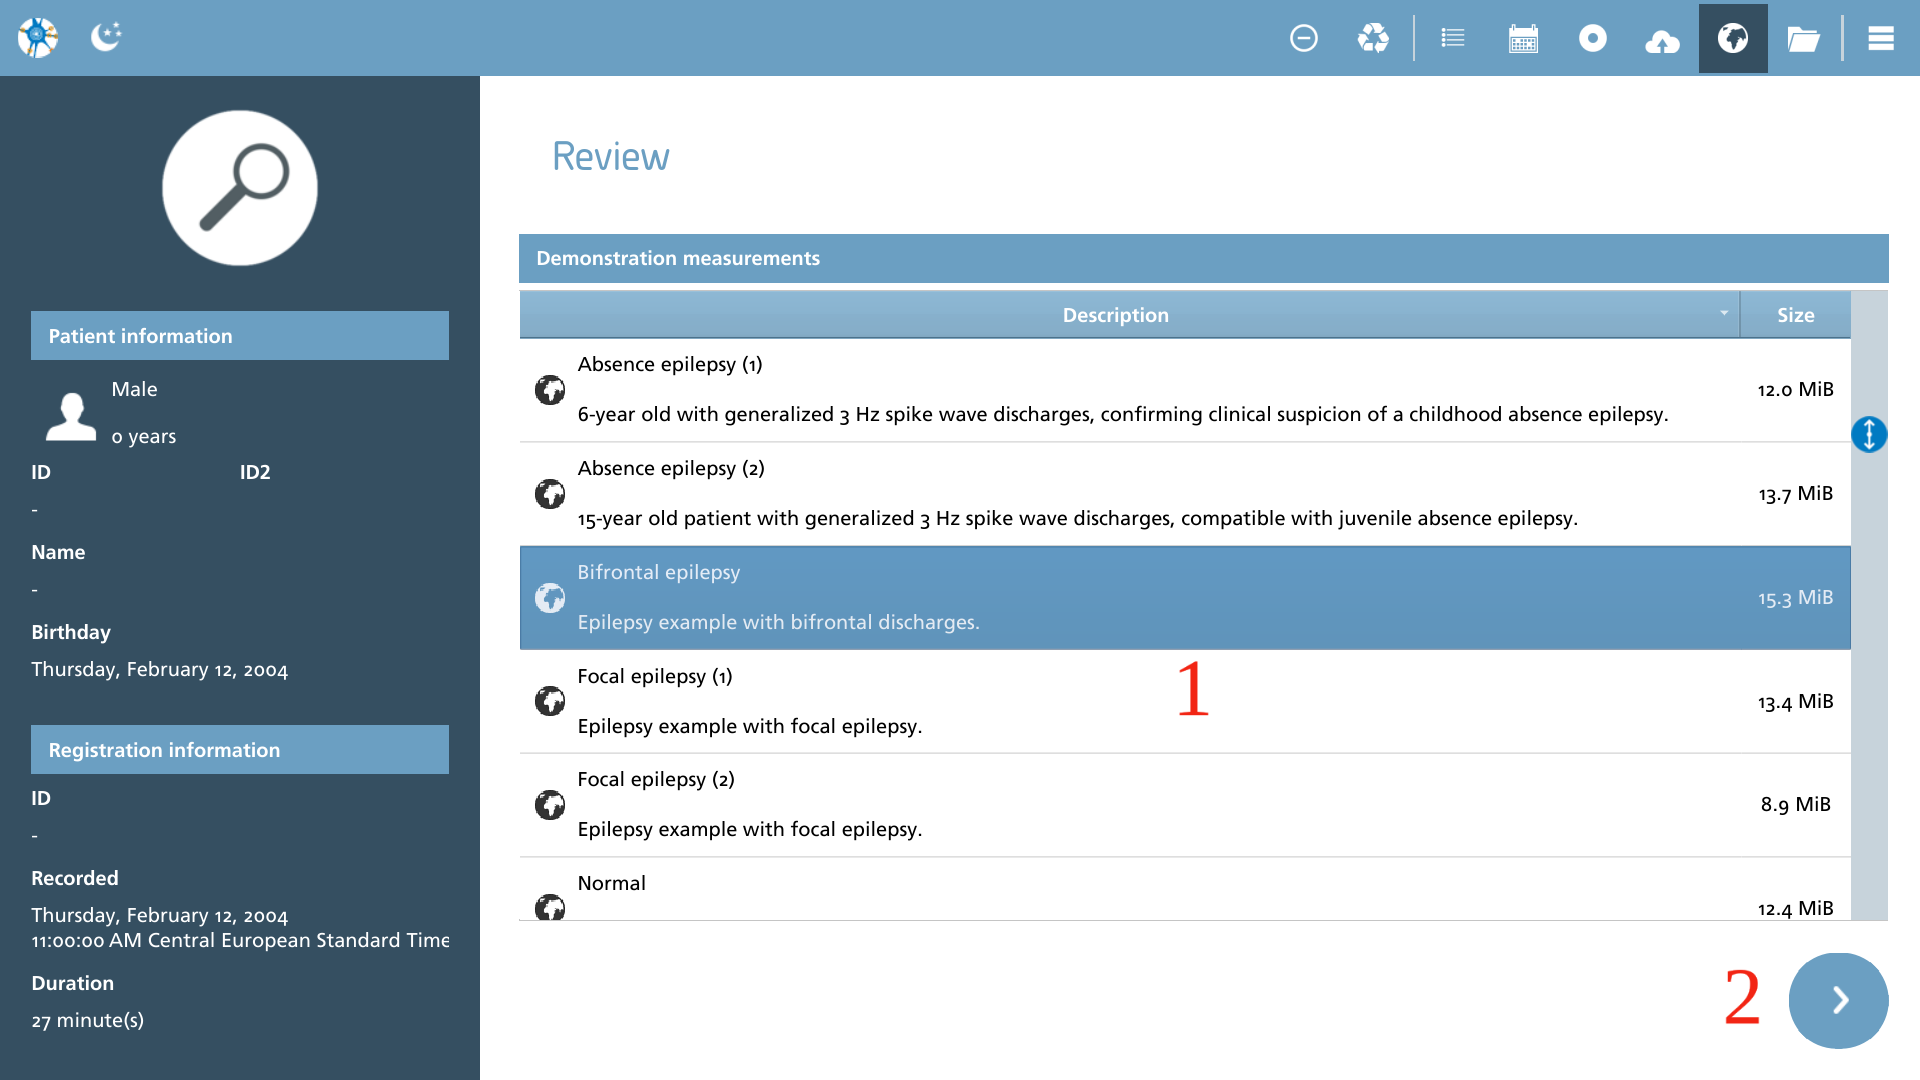Click the next arrow round button
This screenshot has height=1080, width=1920.
(1838, 1000)
